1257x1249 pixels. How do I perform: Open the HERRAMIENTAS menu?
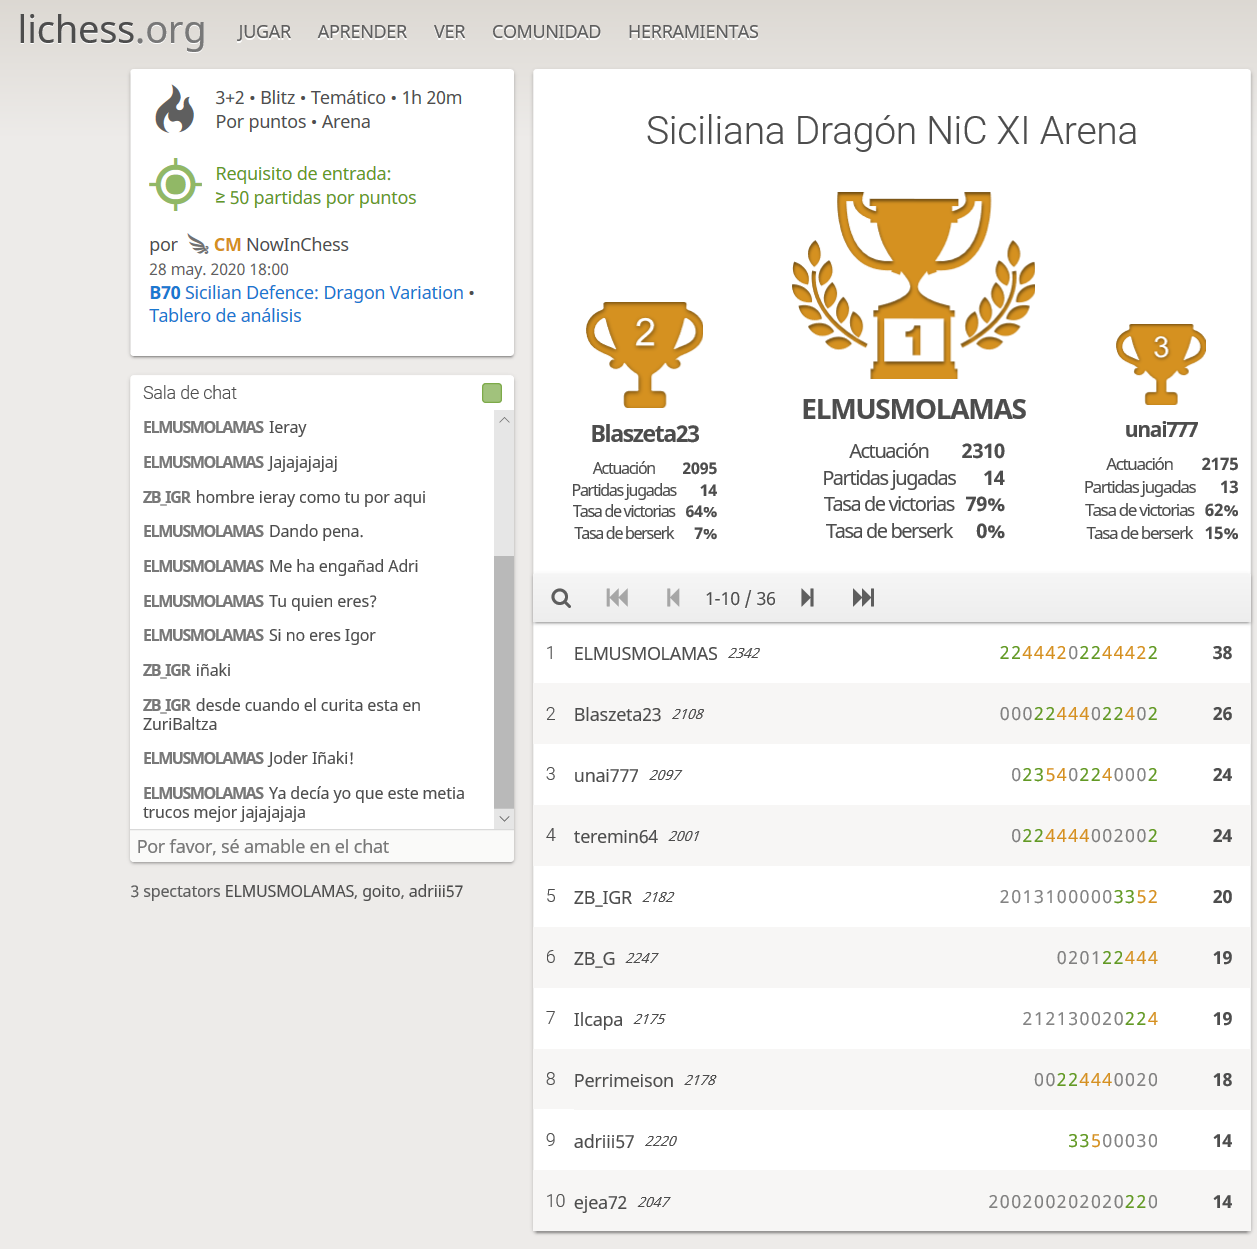[x=693, y=32]
